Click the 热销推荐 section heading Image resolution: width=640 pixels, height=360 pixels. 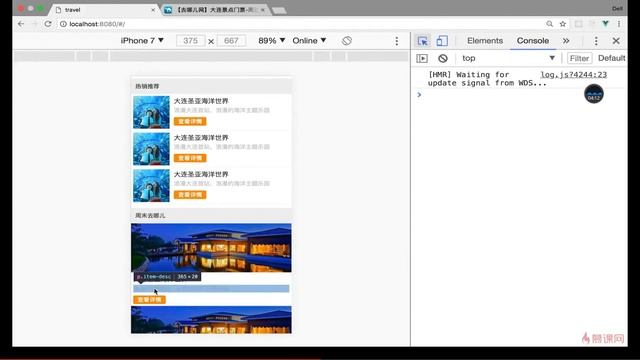(147, 87)
